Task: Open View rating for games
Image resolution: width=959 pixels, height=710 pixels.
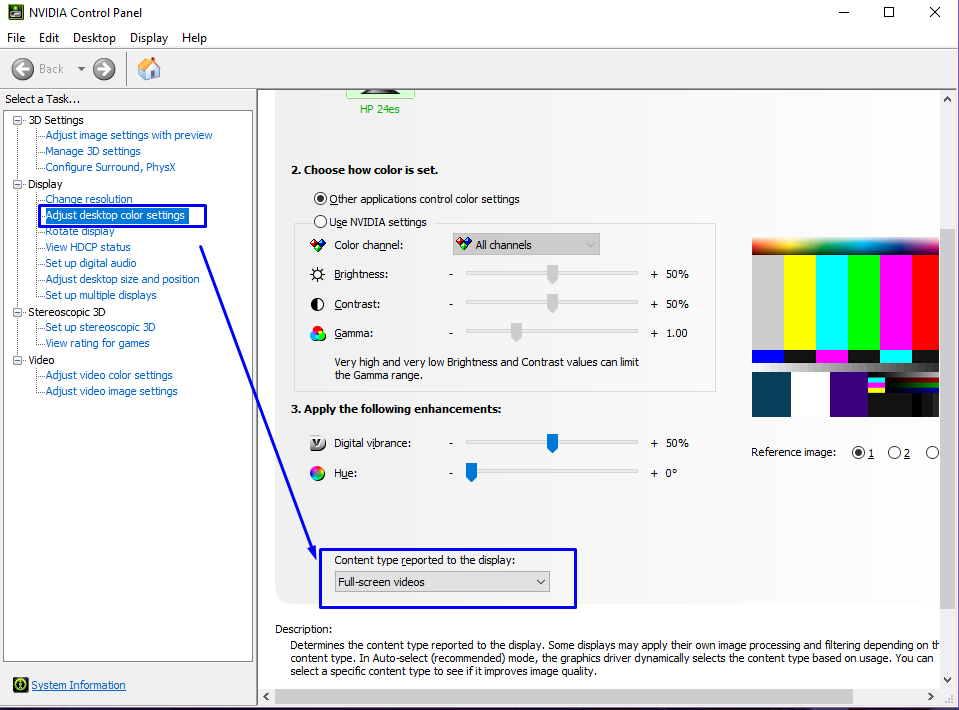Action: click(97, 343)
